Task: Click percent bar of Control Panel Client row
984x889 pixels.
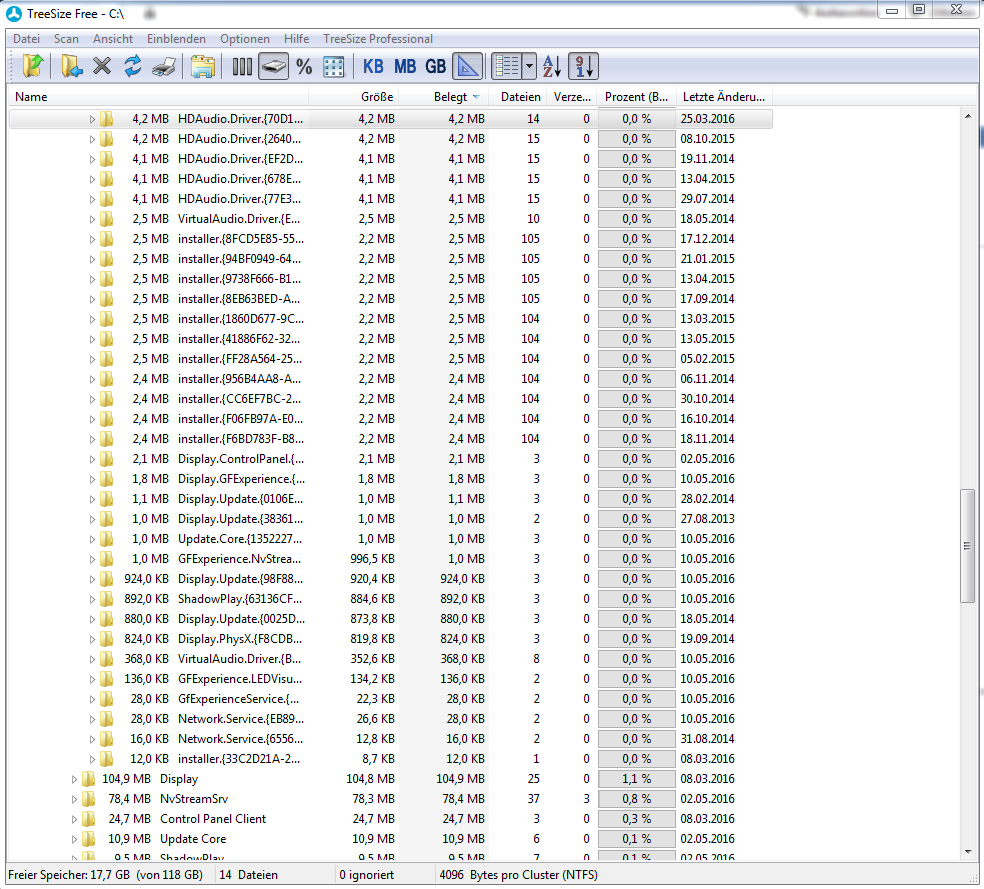Action: tap(636, 819)
